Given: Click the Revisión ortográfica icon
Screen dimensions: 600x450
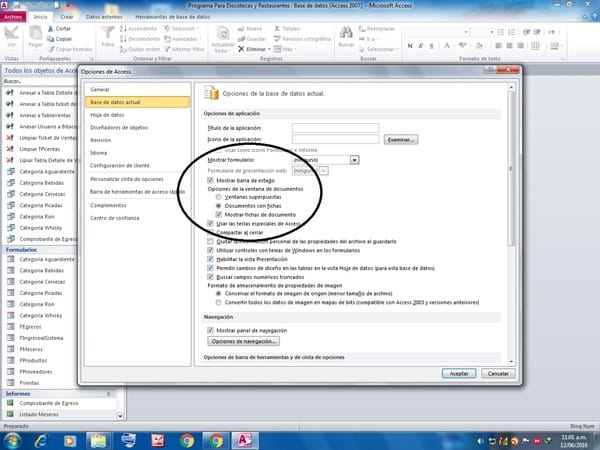Looking at the screenshot, I should coord(277,39).
